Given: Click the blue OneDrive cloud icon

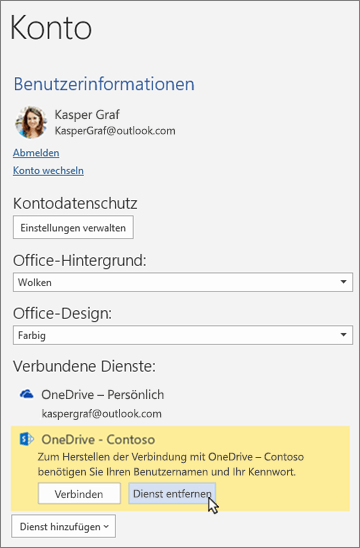Looking at the screenshot, I should 27,394.
